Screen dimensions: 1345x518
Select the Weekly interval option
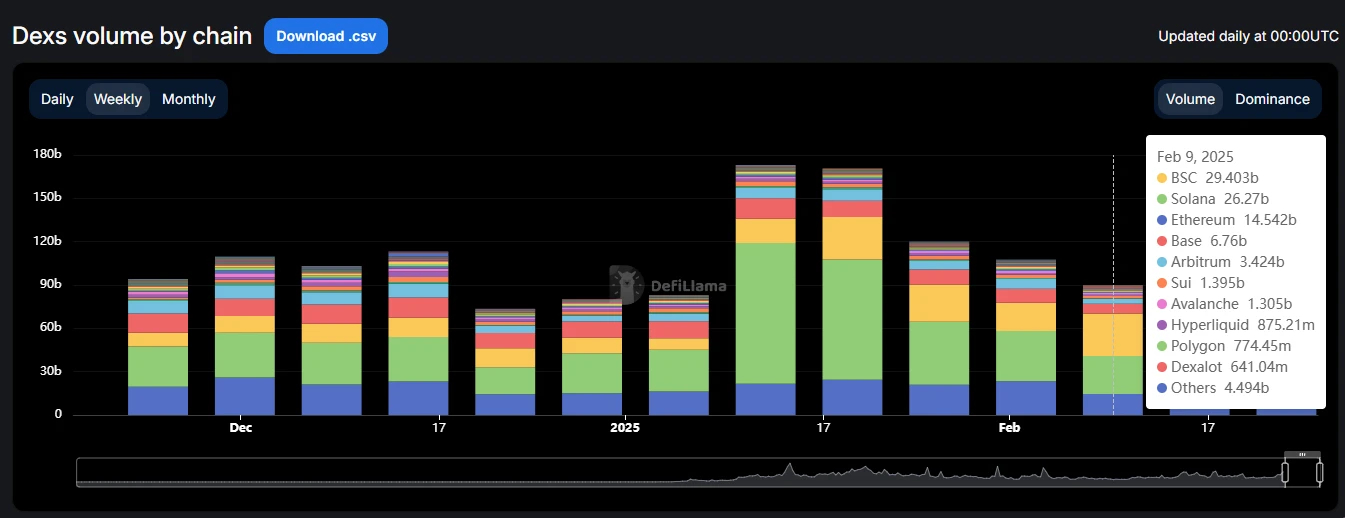point(118,99)
